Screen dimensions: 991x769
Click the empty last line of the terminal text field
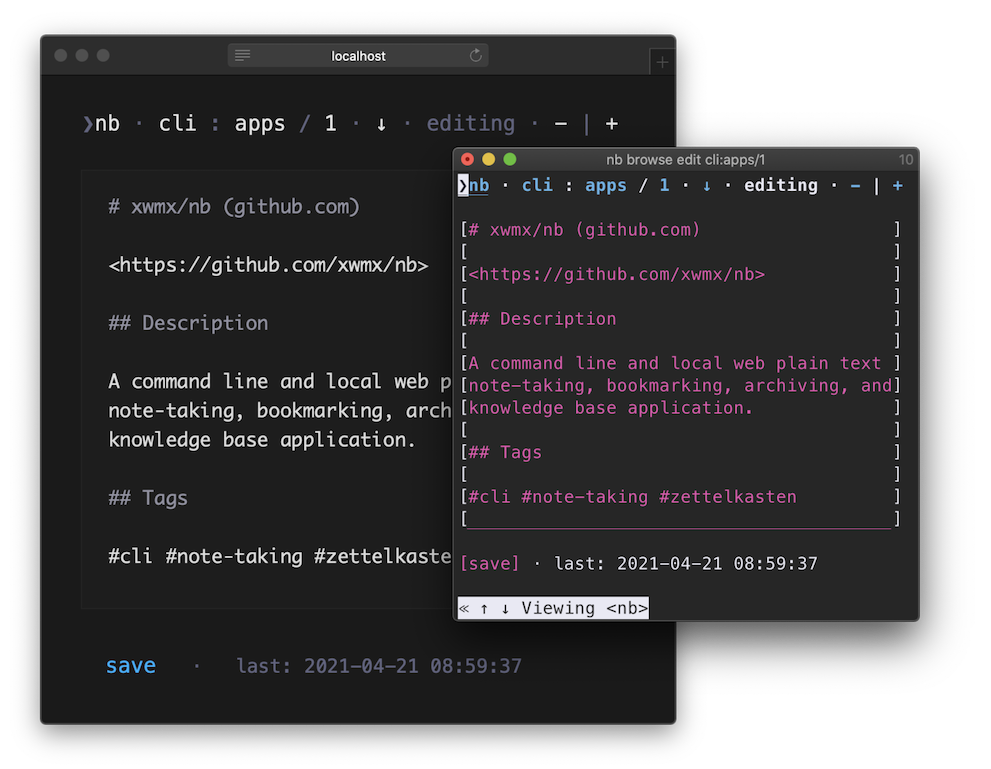point(680,519)
